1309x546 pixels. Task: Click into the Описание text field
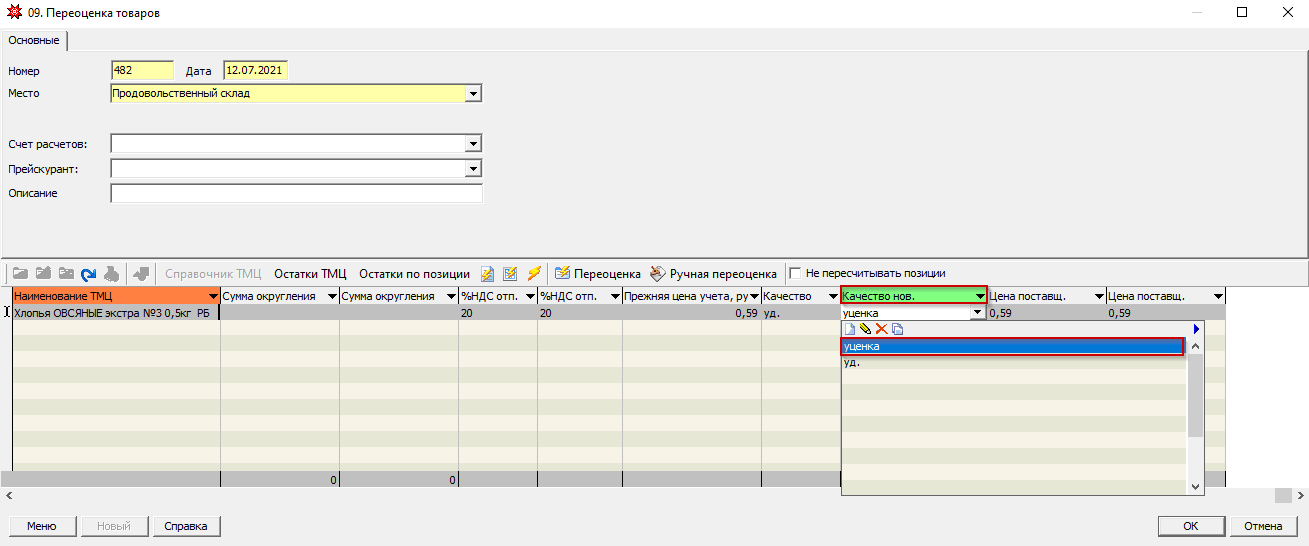pyautogui.click(x=296, y=193)
